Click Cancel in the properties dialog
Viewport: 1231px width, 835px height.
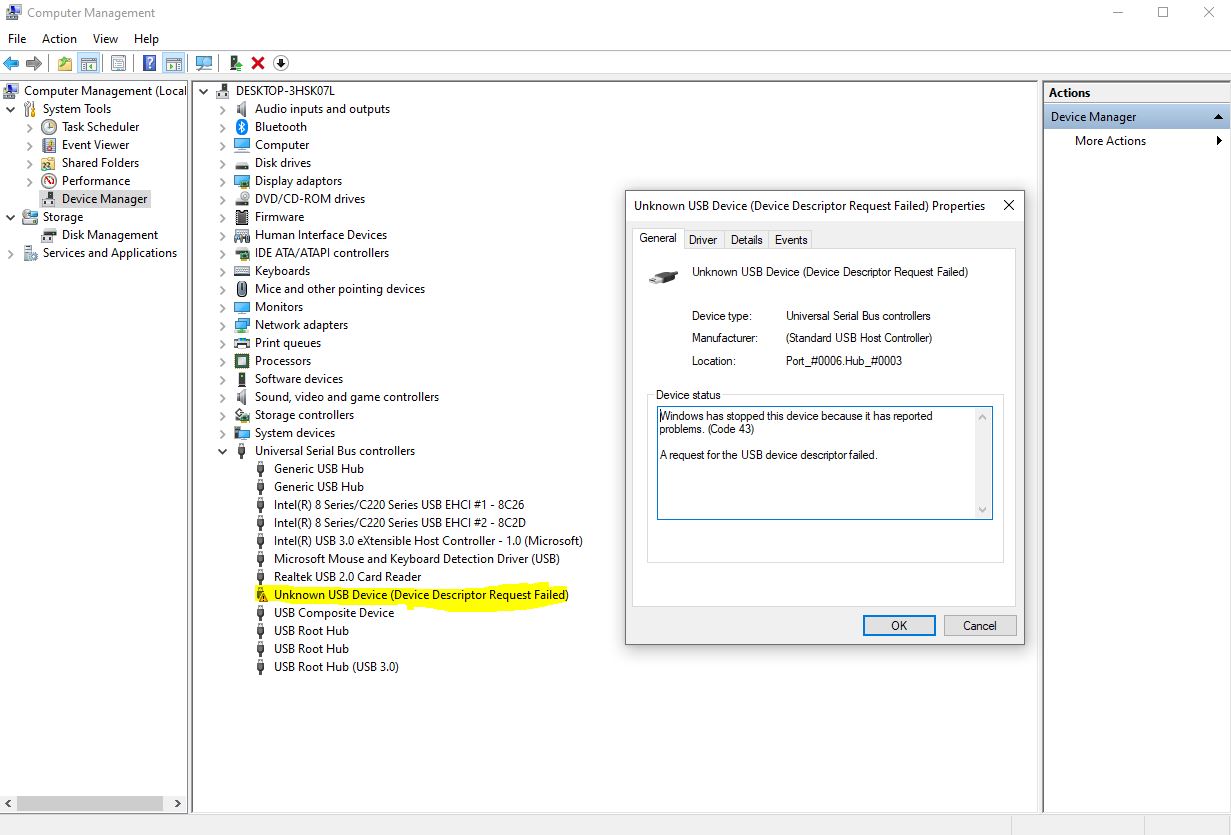point(980,625)
